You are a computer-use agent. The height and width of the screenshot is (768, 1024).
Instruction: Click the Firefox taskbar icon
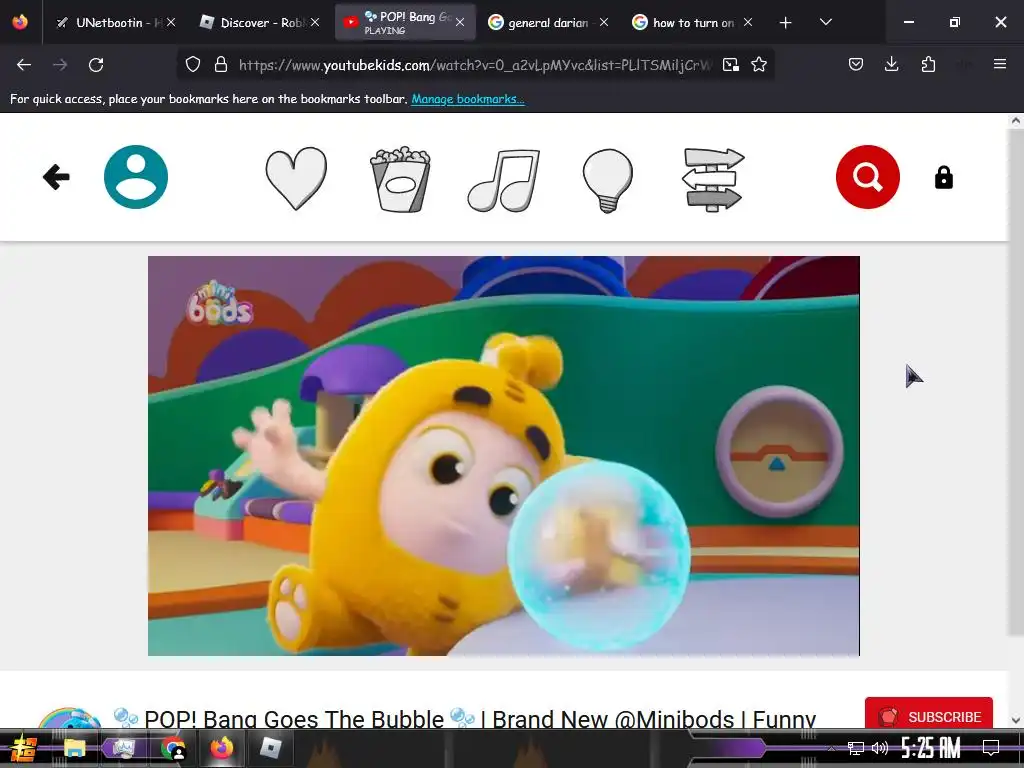click(221, 748)
